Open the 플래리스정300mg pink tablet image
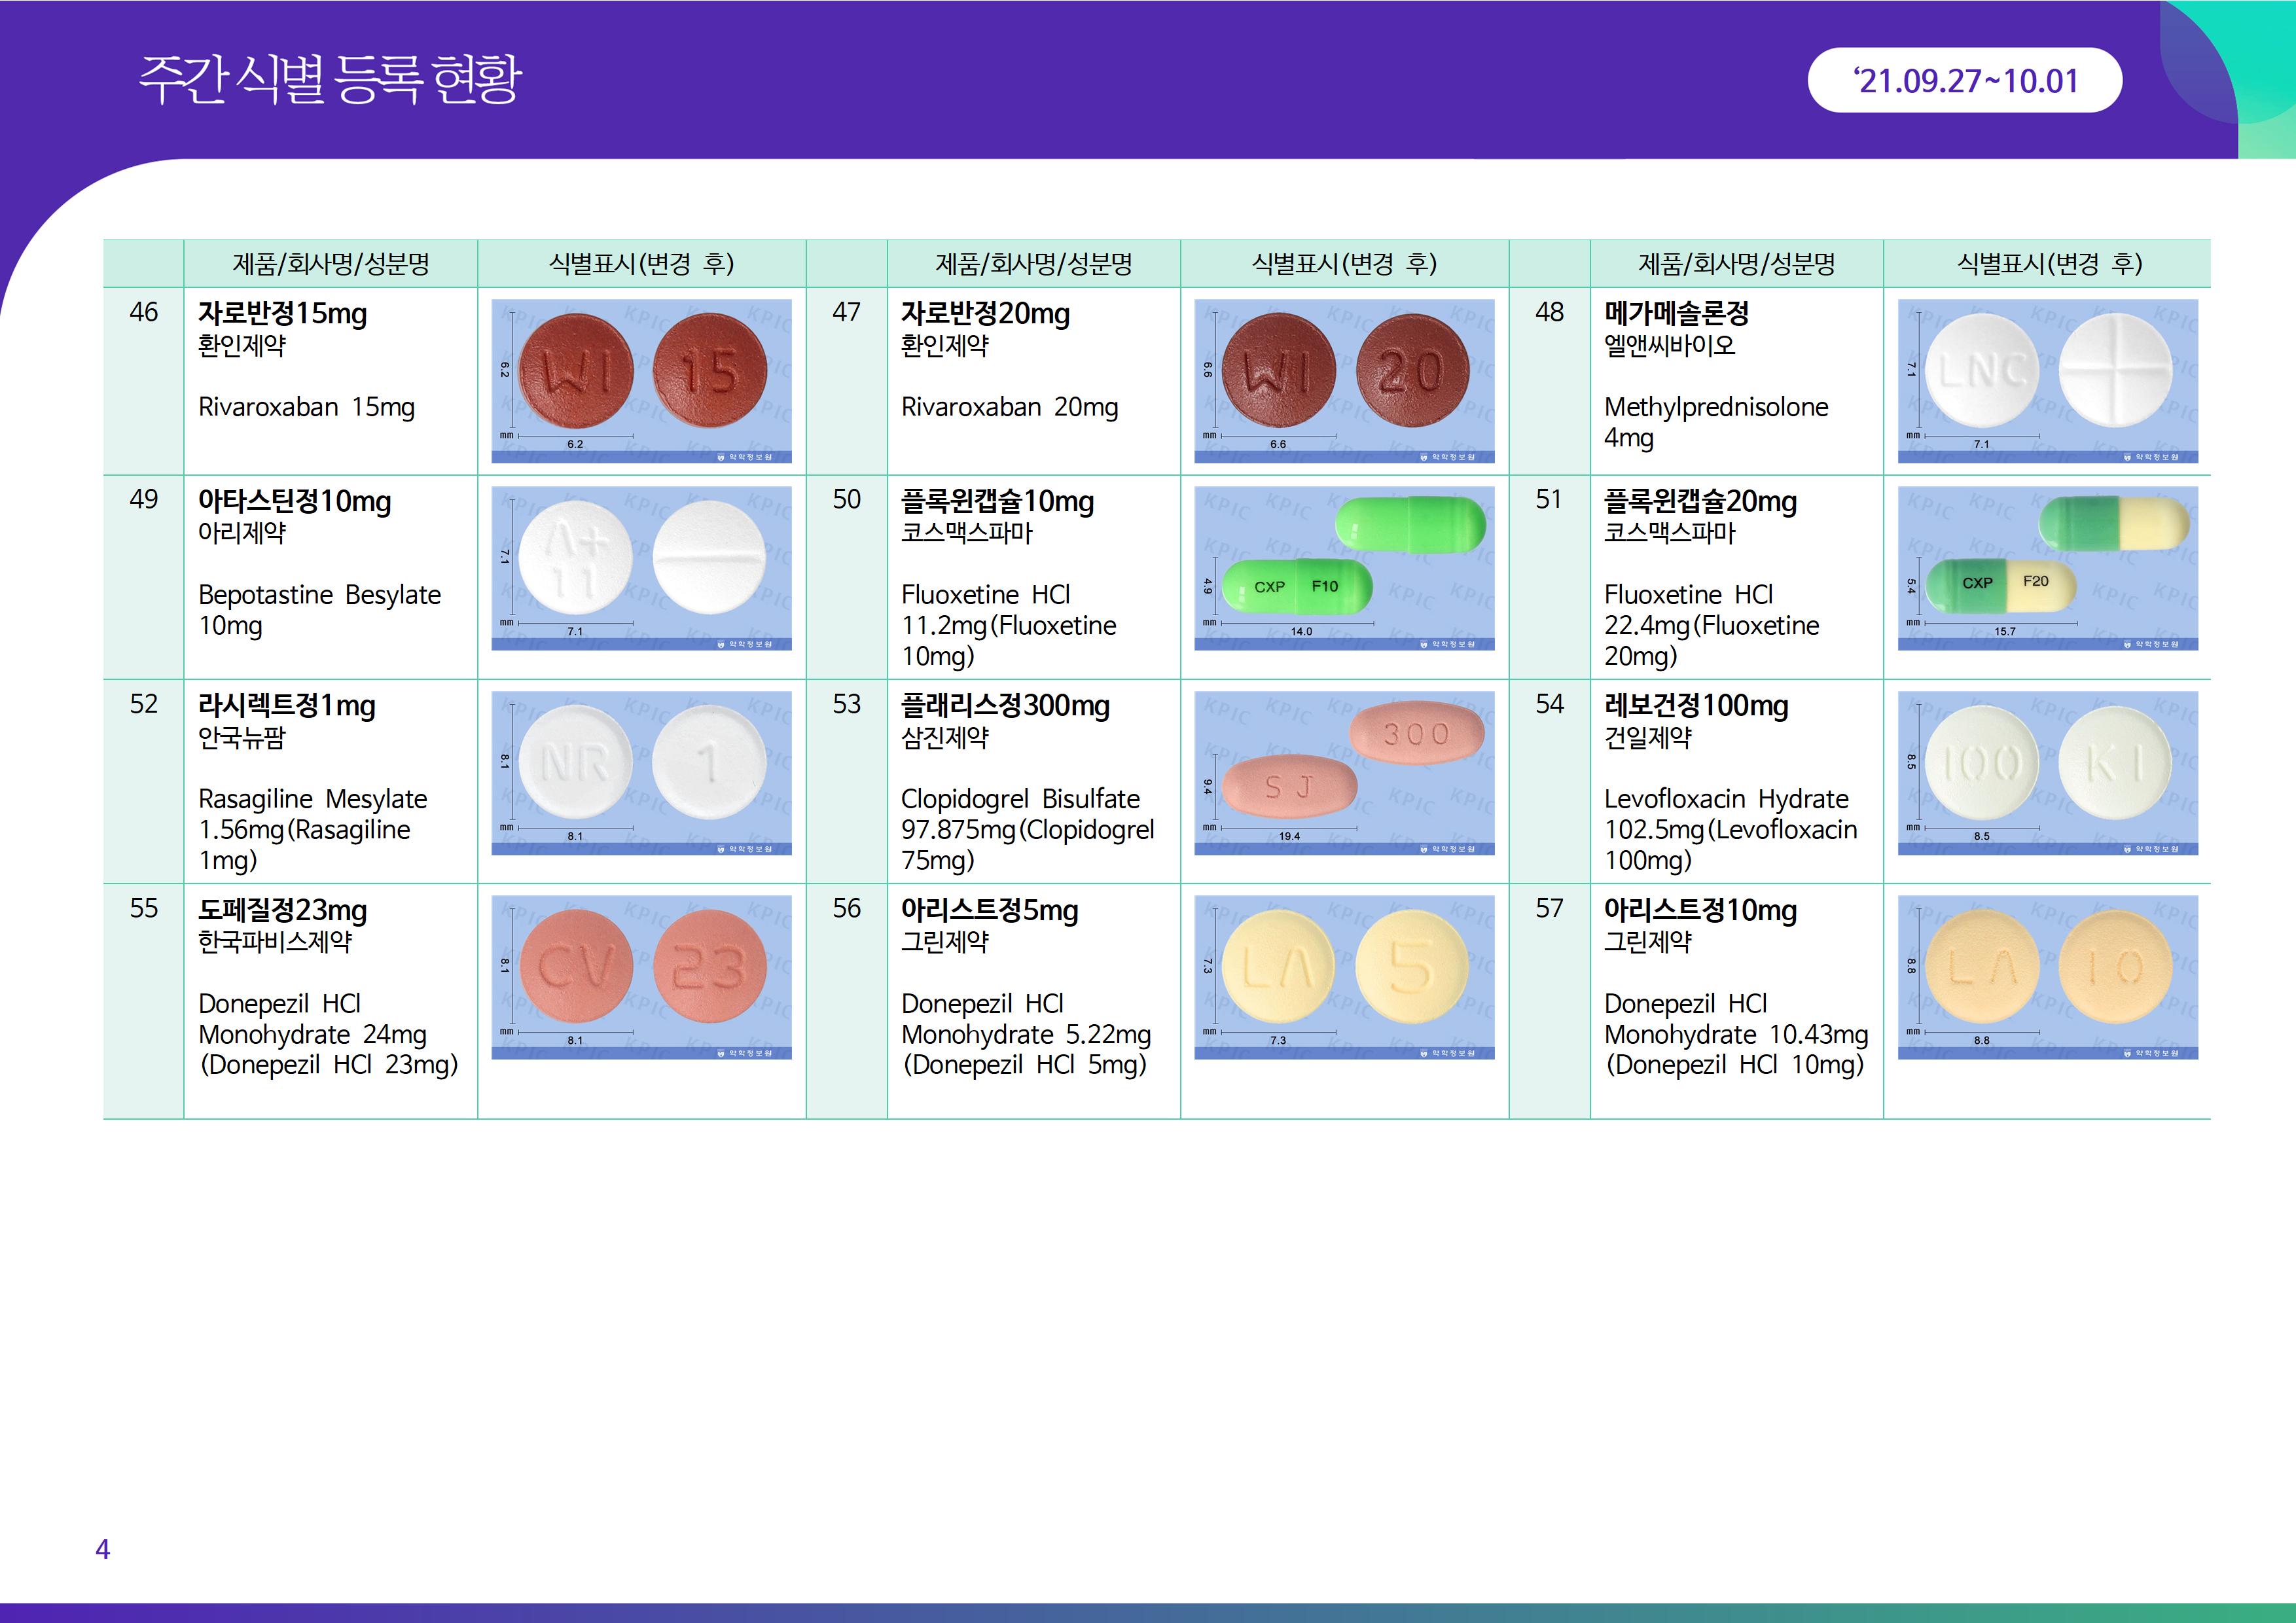Screen dimensions: 2296x1623 coord(1344,772)
